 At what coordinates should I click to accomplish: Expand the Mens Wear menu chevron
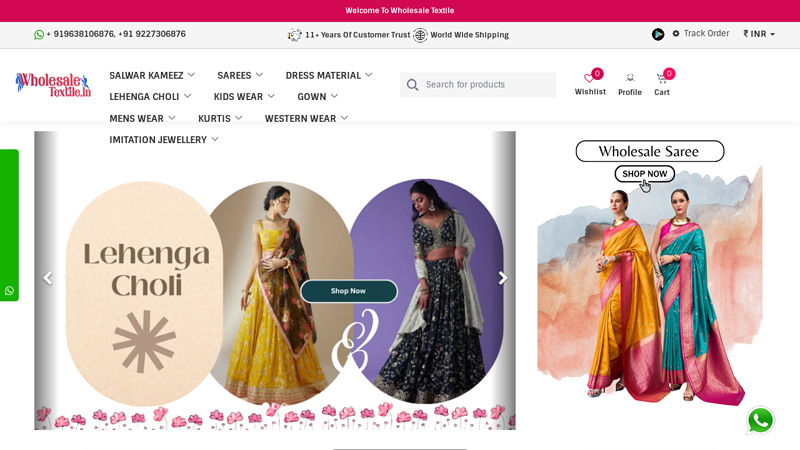pyautogui.click(x=172, y=118)
